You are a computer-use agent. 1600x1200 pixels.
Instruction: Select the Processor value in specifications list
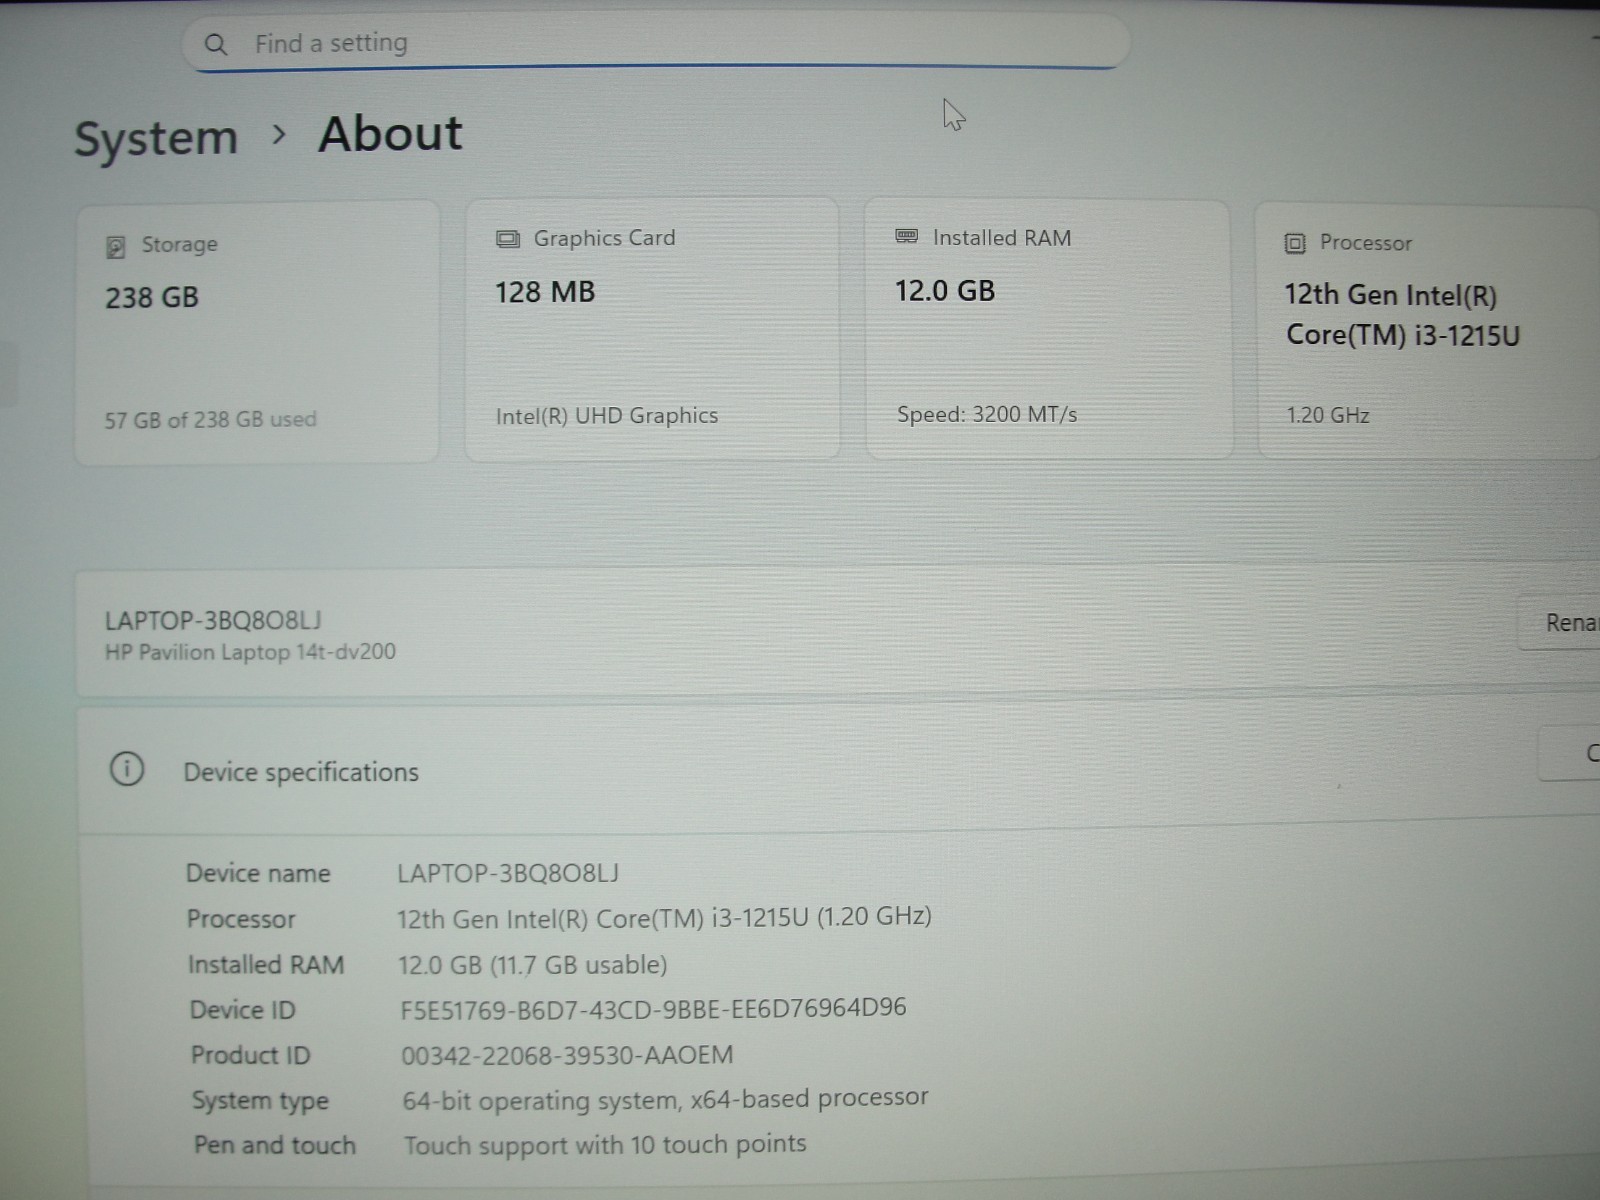pos(664,917)
